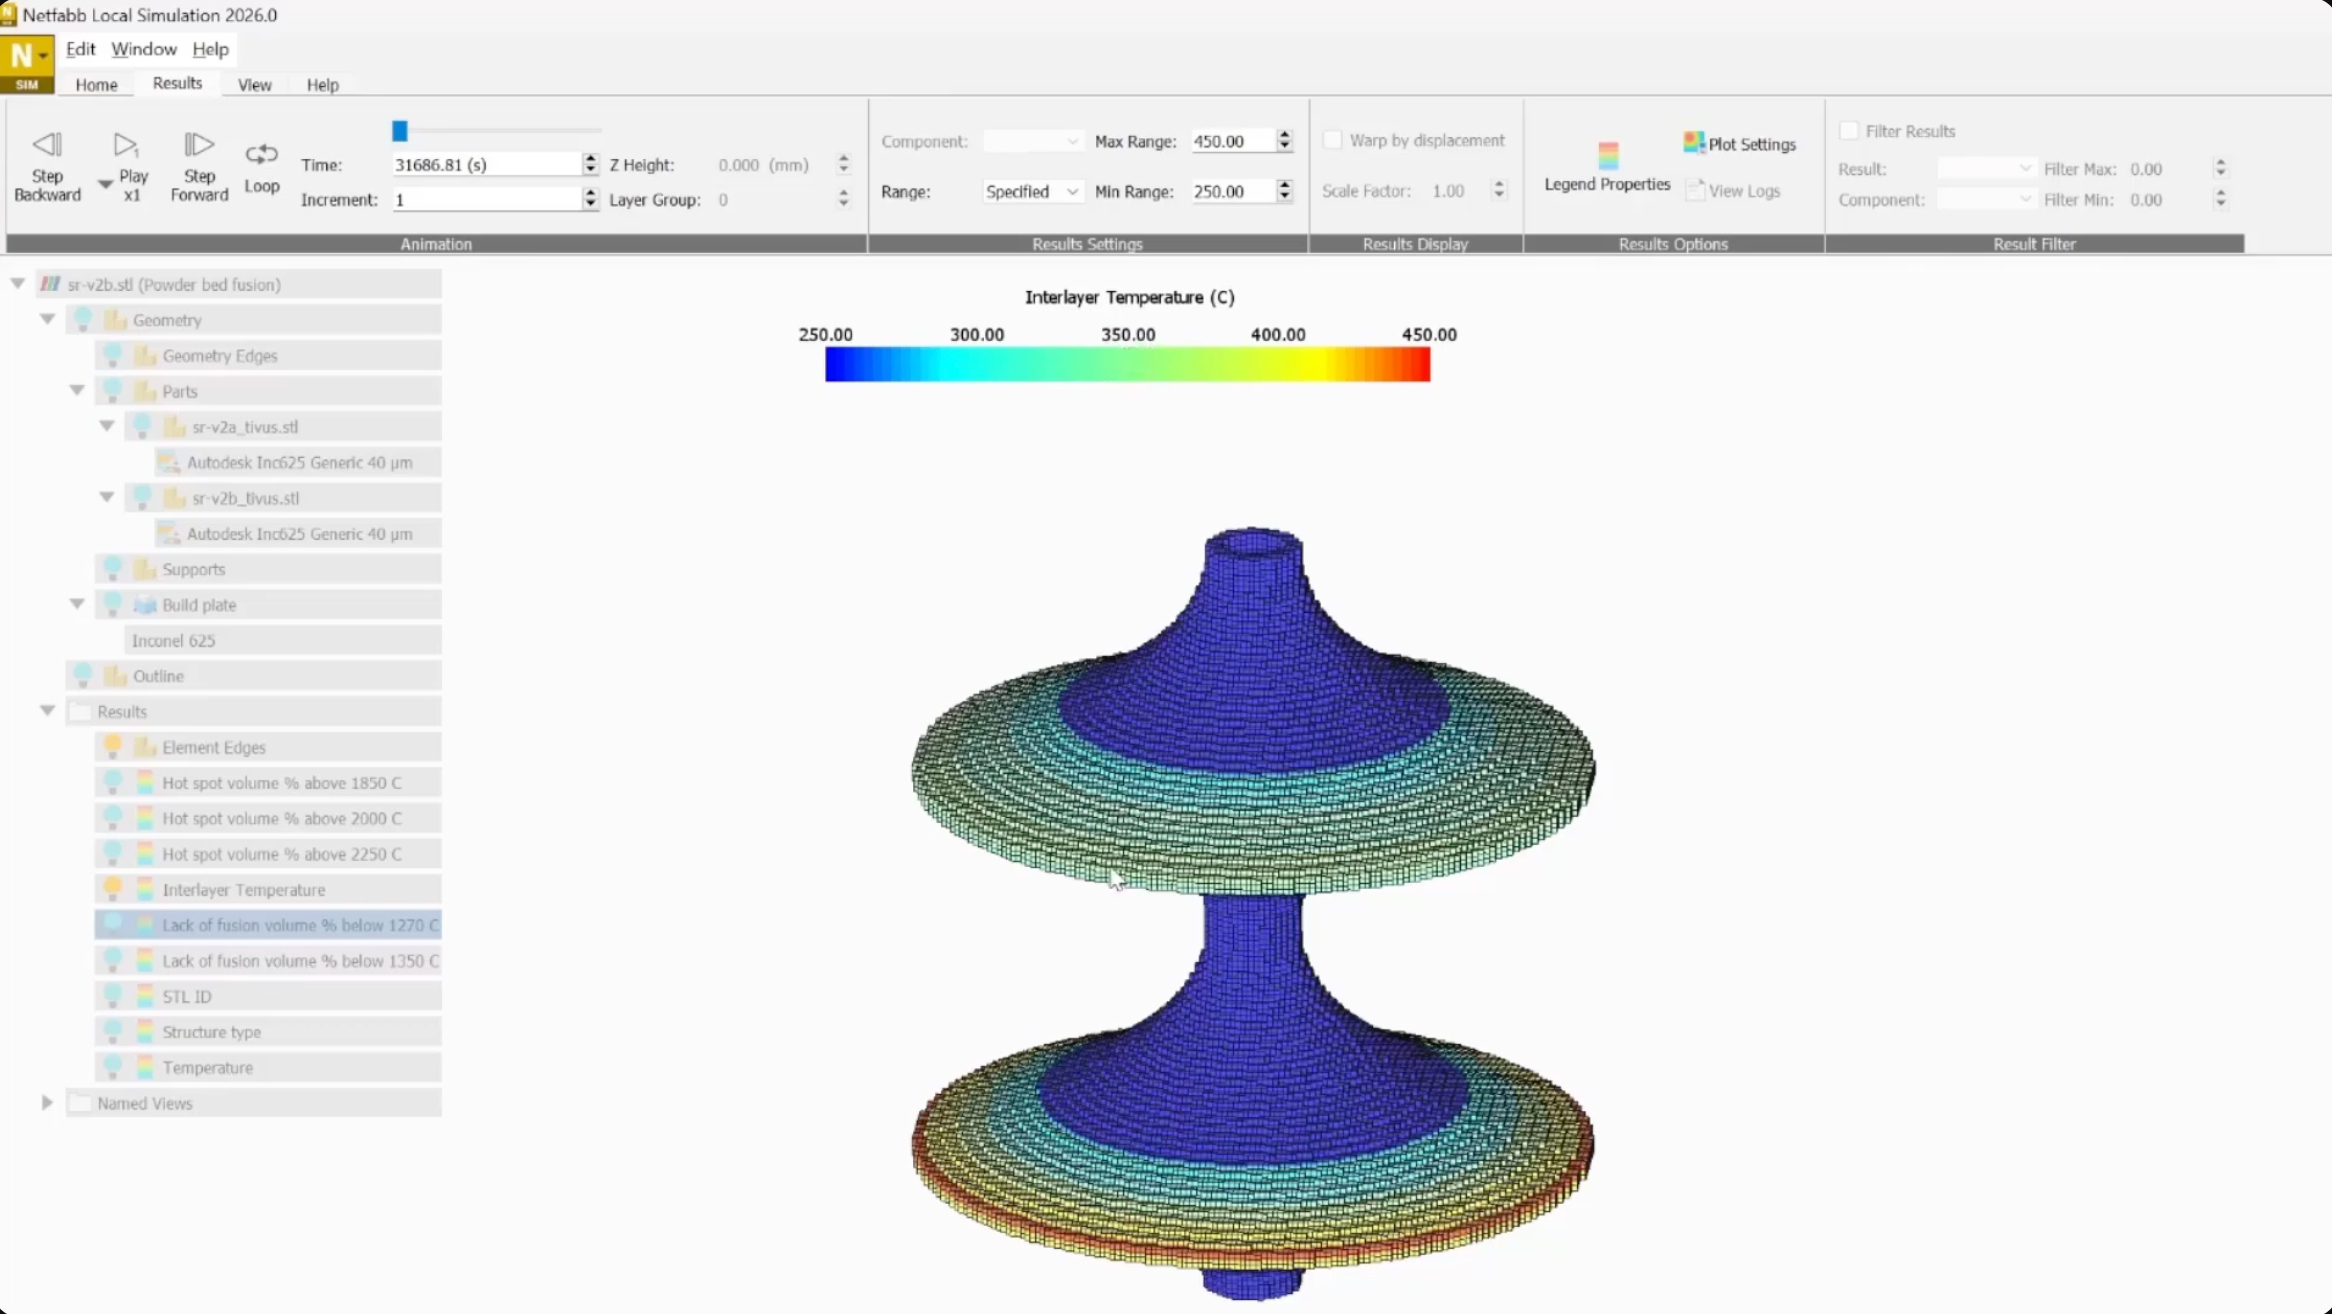Click the Step Forward icon
The image size is (2332, 1314).
click(x=199, y=145)
